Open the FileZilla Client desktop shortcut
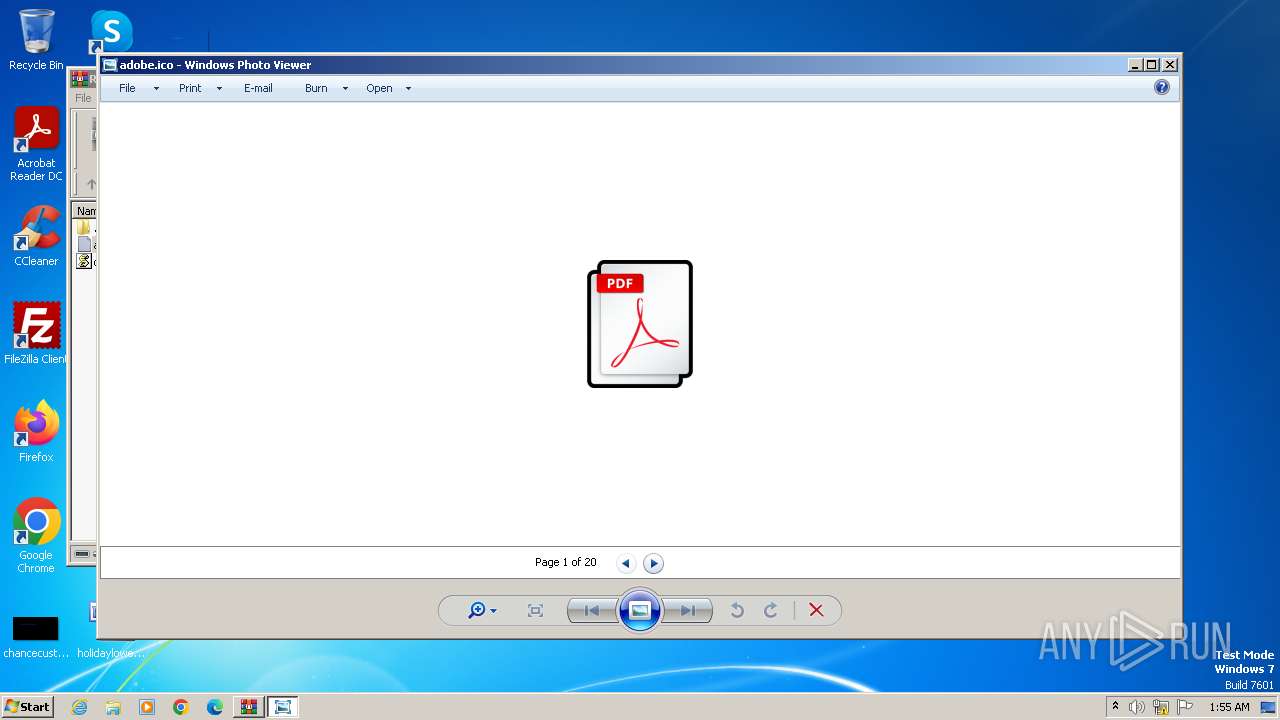1280x720 pixels. coord(36,334)
